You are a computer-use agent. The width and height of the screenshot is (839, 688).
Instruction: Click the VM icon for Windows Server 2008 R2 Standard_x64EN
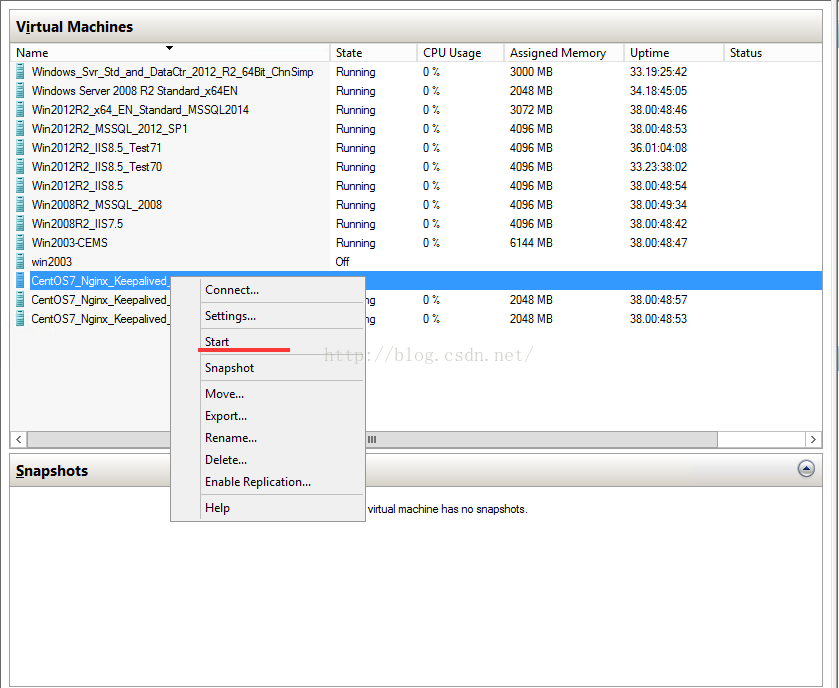[x=20, y=90]
